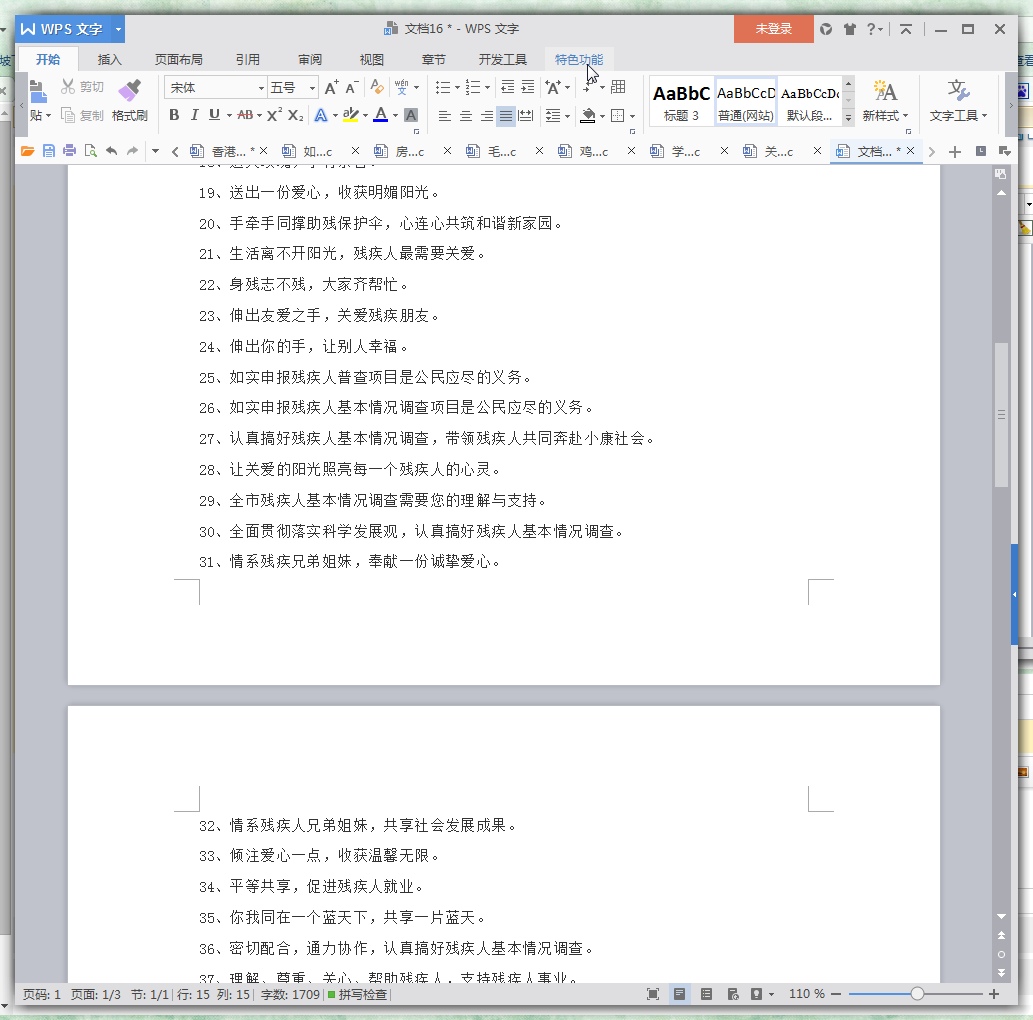The image size is (1033, 1020).
Task: Apply the 标题 3 style
Action: (x=681, y=101)
